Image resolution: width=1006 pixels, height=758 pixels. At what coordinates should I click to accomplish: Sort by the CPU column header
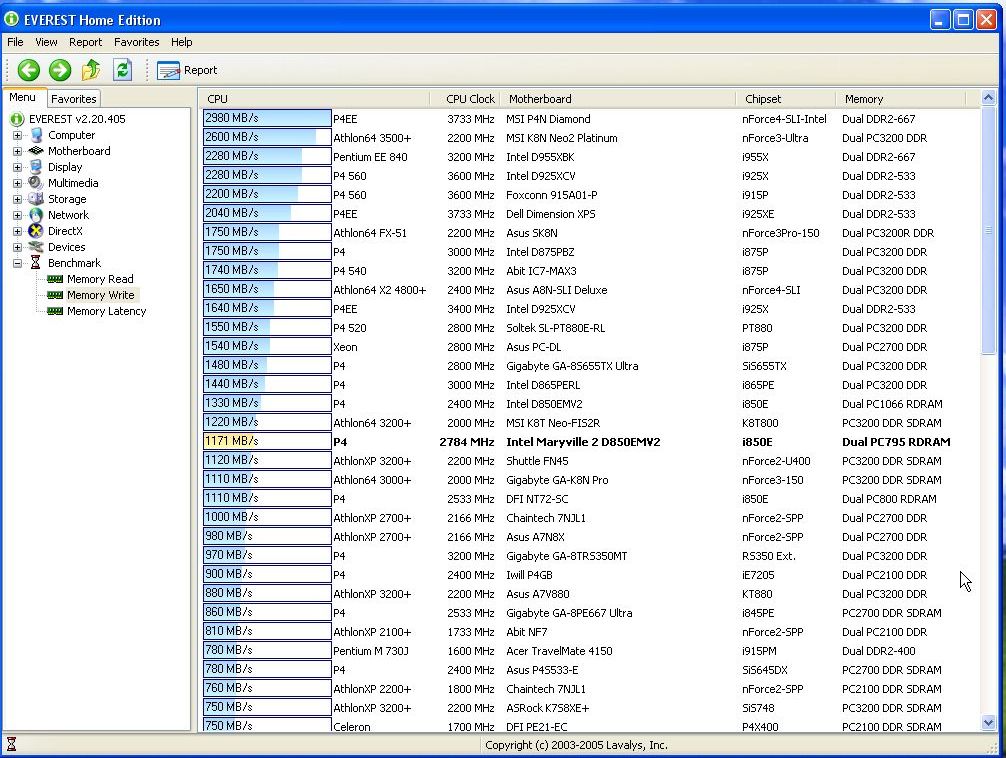pyautogui.click(x=314, y=99)
